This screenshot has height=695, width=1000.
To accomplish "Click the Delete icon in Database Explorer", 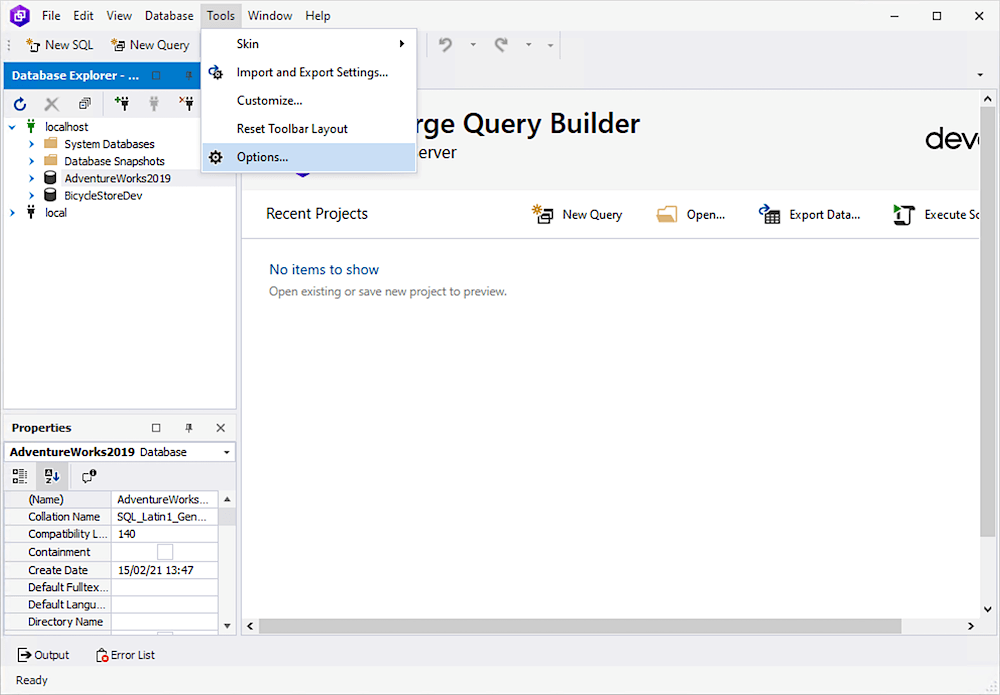I will [x=52, y=103].
